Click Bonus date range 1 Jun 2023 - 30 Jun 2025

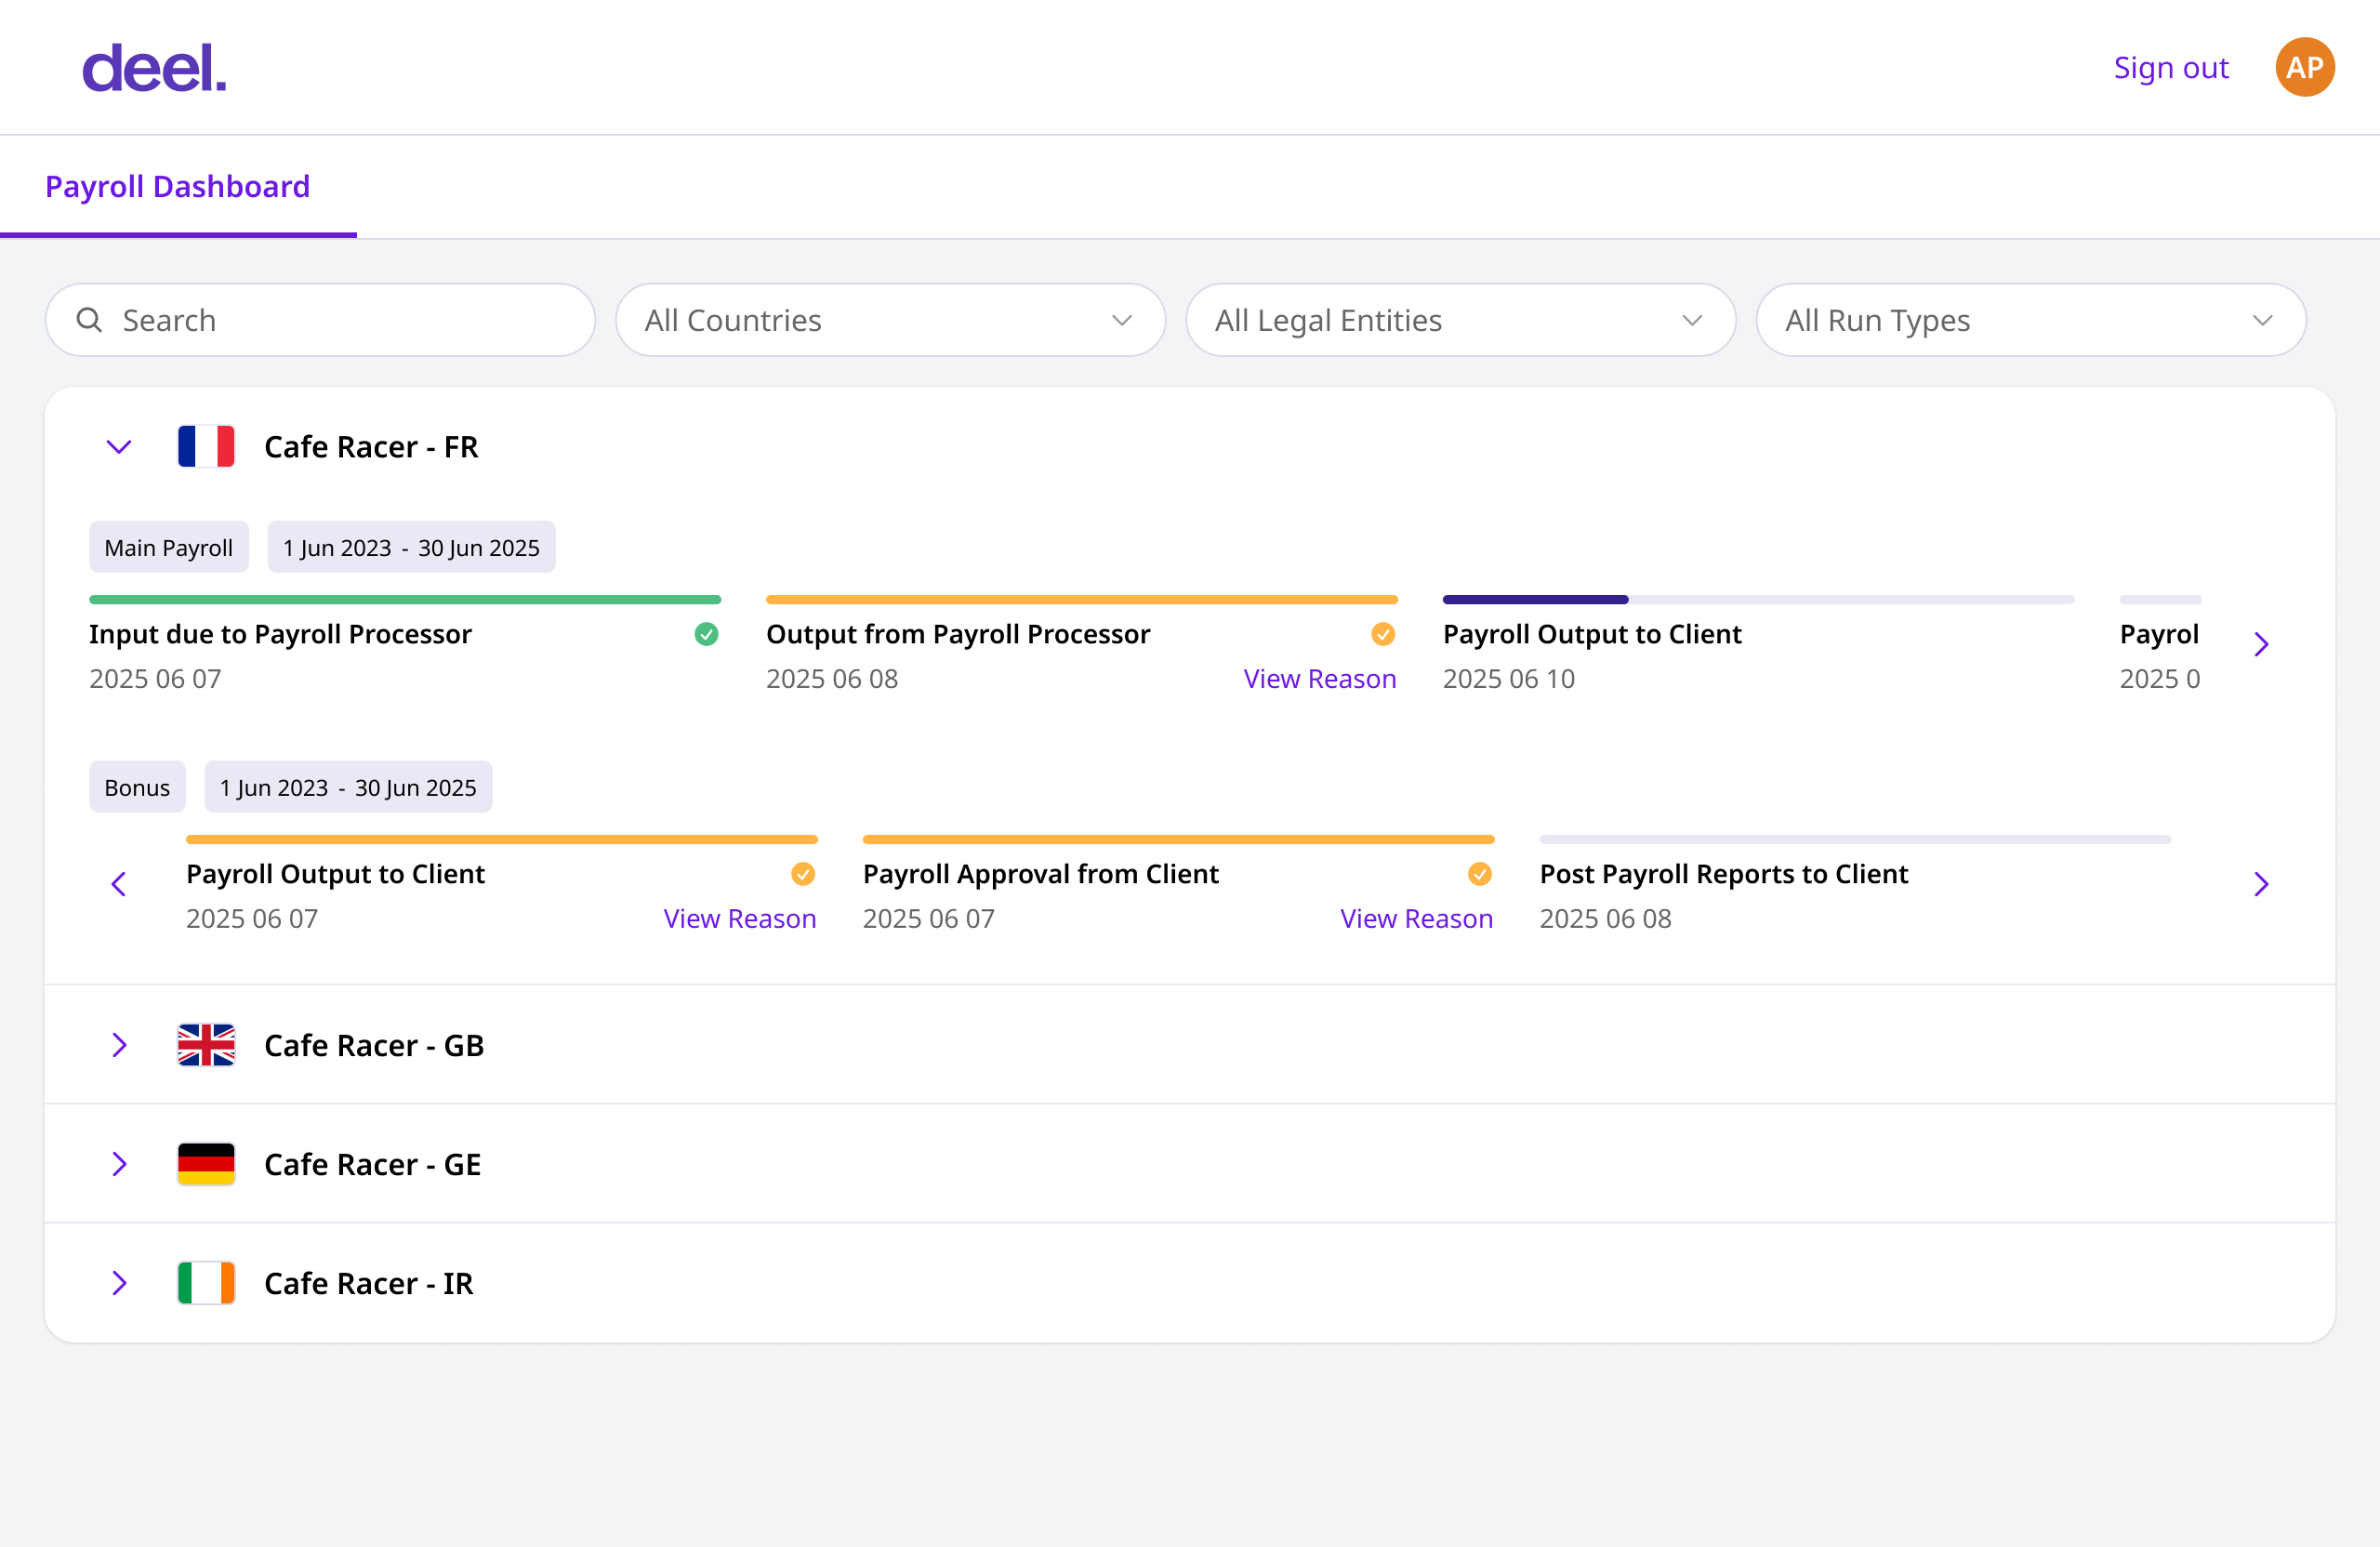[348, 787]
